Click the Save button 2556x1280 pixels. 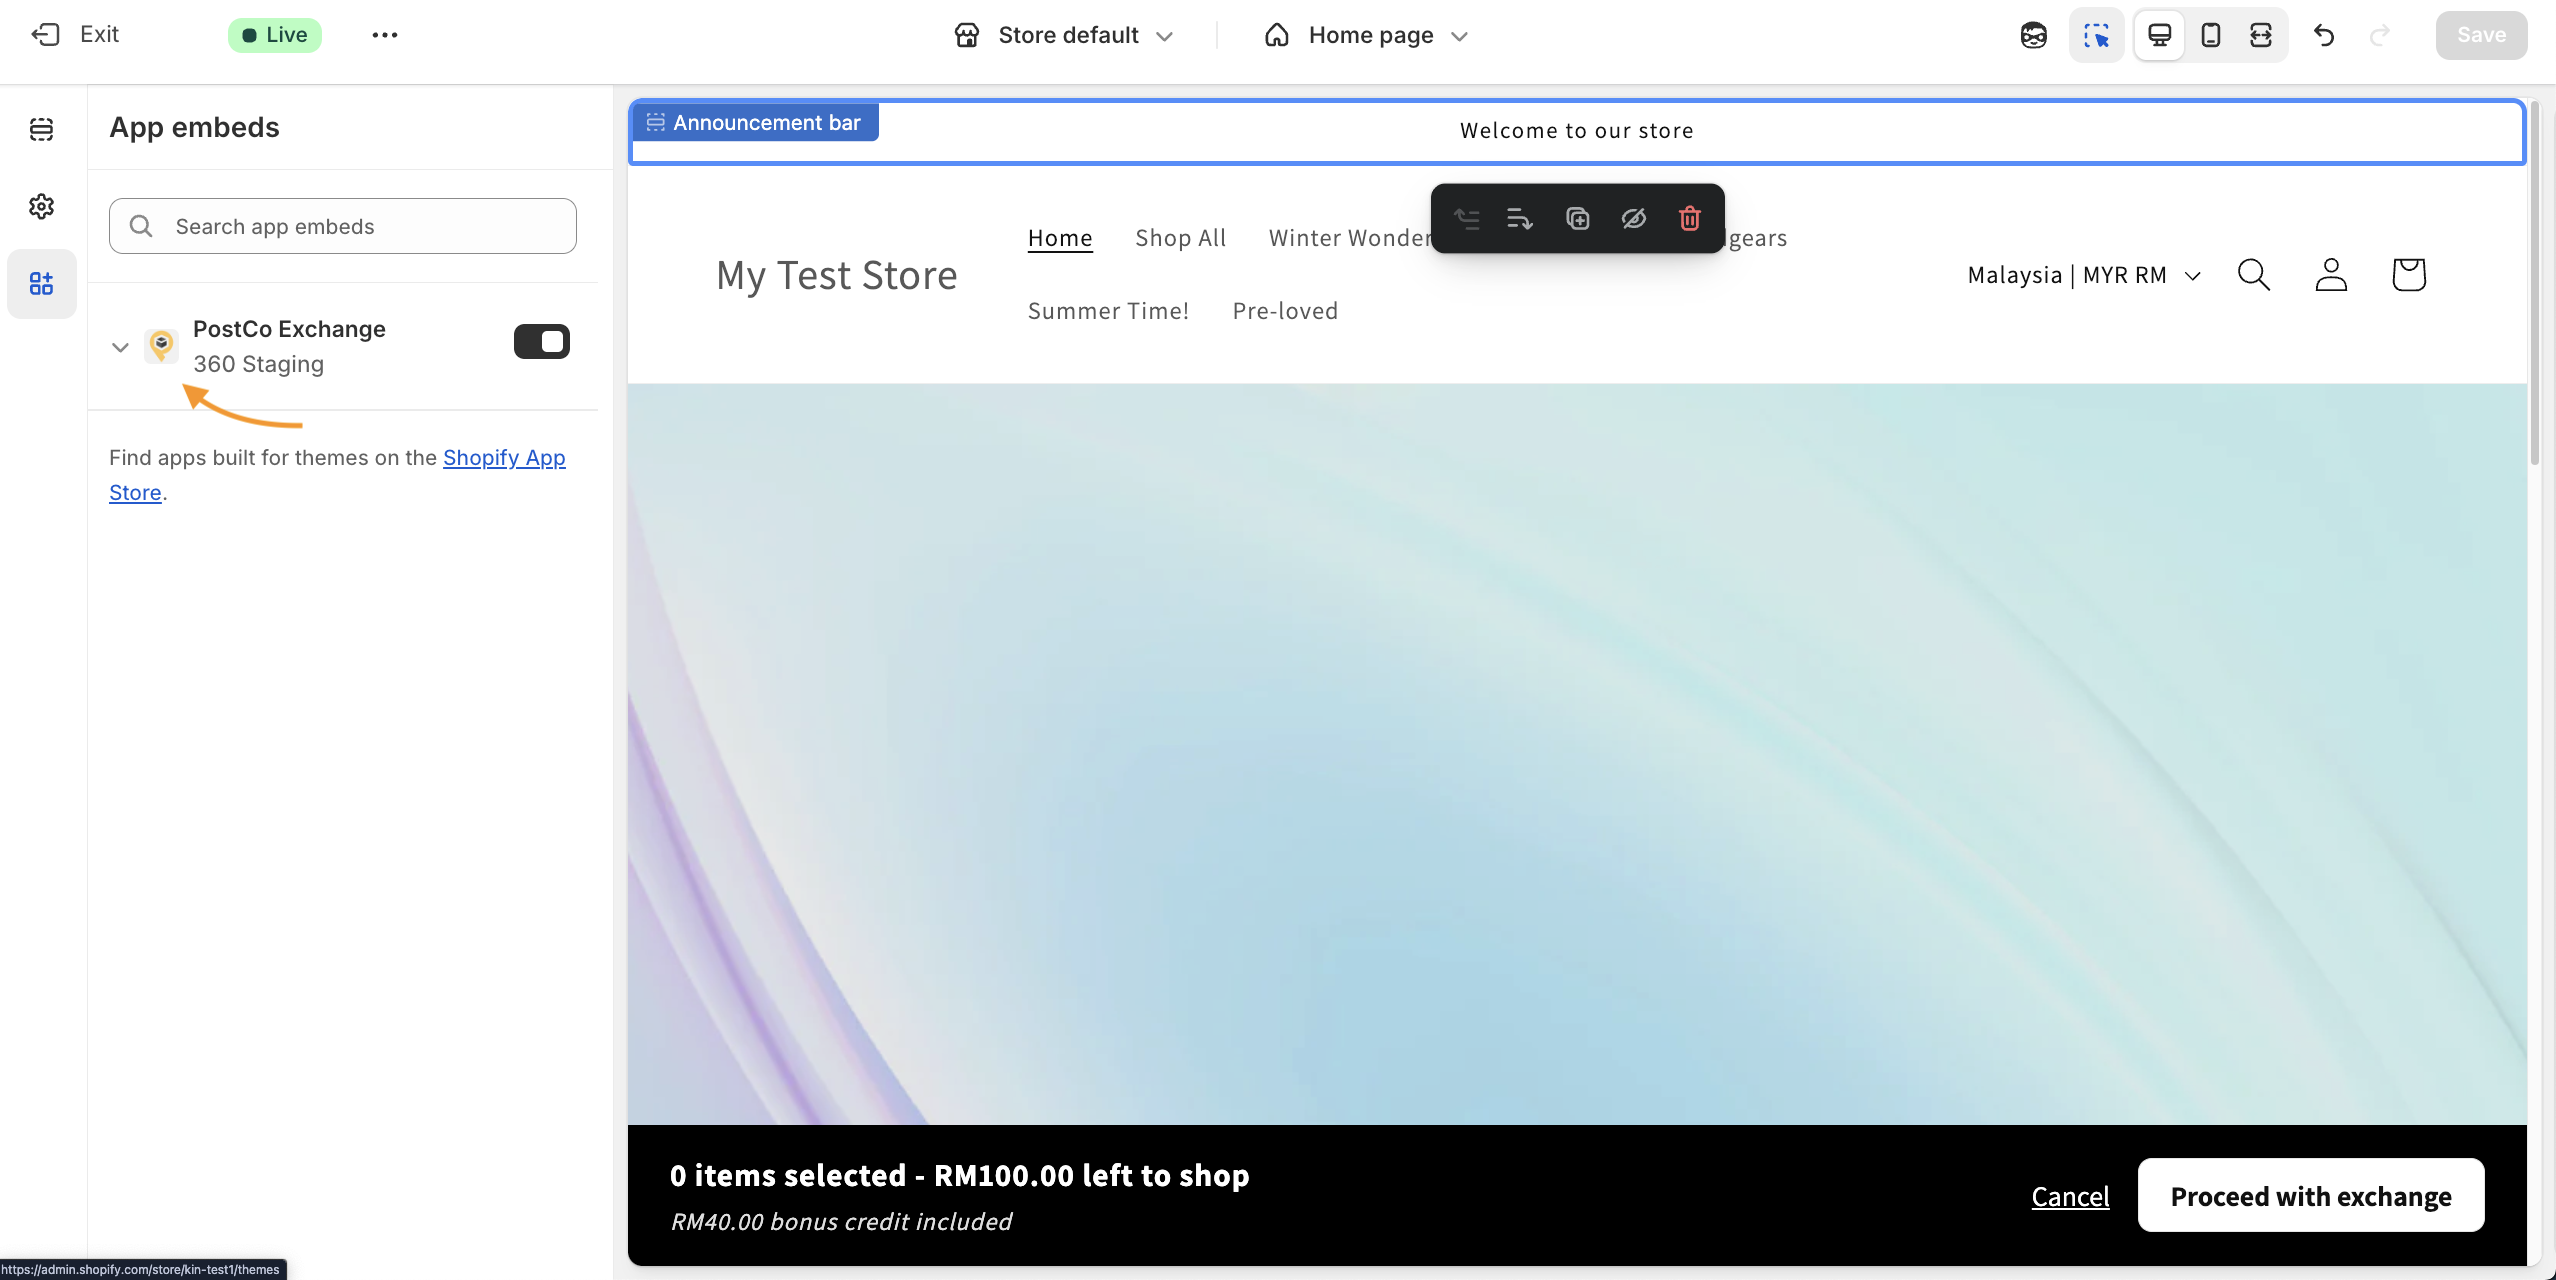[2481, 35]
